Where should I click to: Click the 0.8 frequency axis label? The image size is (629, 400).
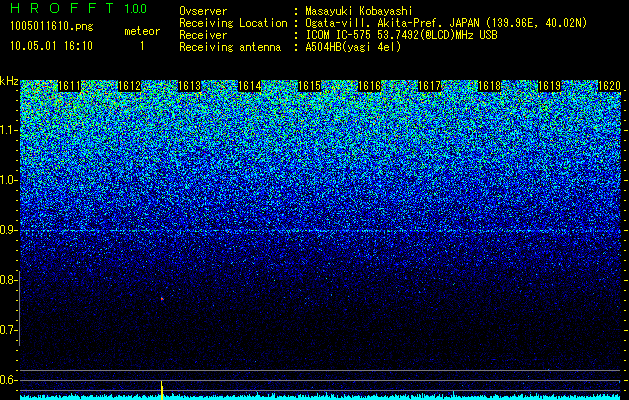[9, 280]
